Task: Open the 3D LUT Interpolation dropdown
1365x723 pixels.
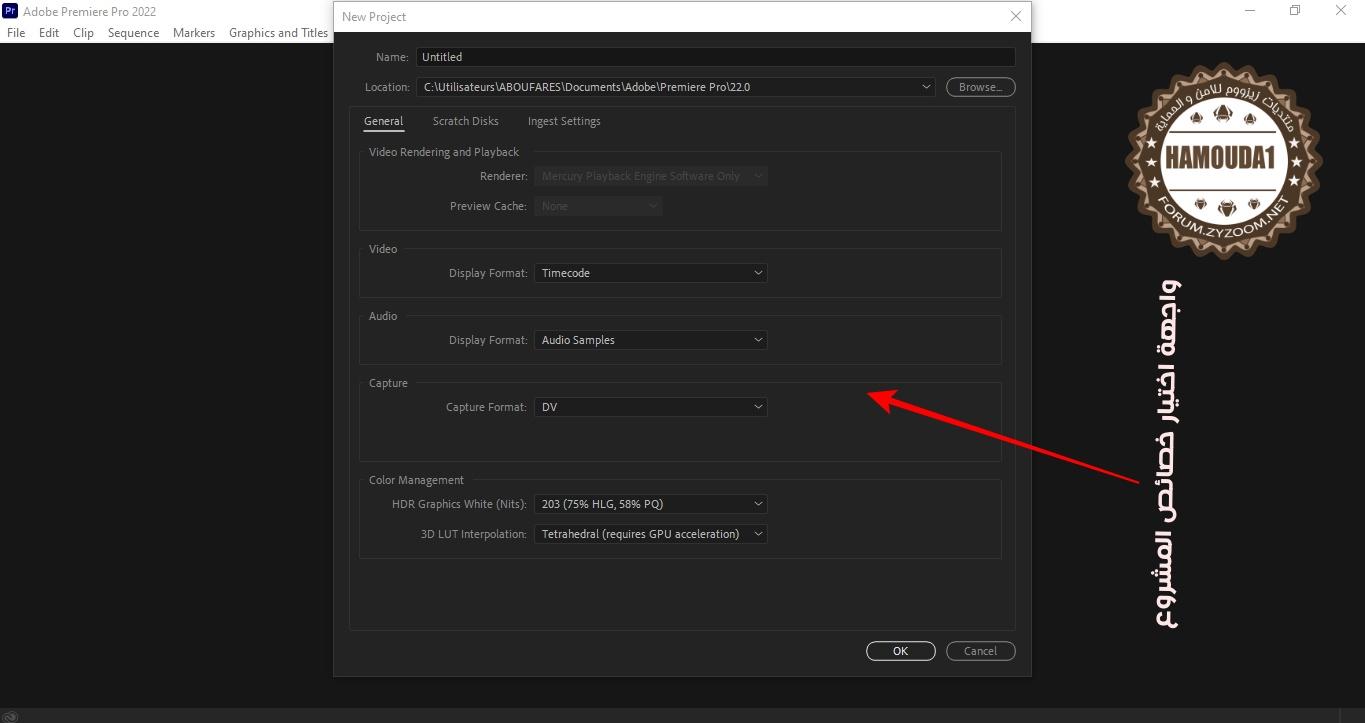Action: click(651, 534)
